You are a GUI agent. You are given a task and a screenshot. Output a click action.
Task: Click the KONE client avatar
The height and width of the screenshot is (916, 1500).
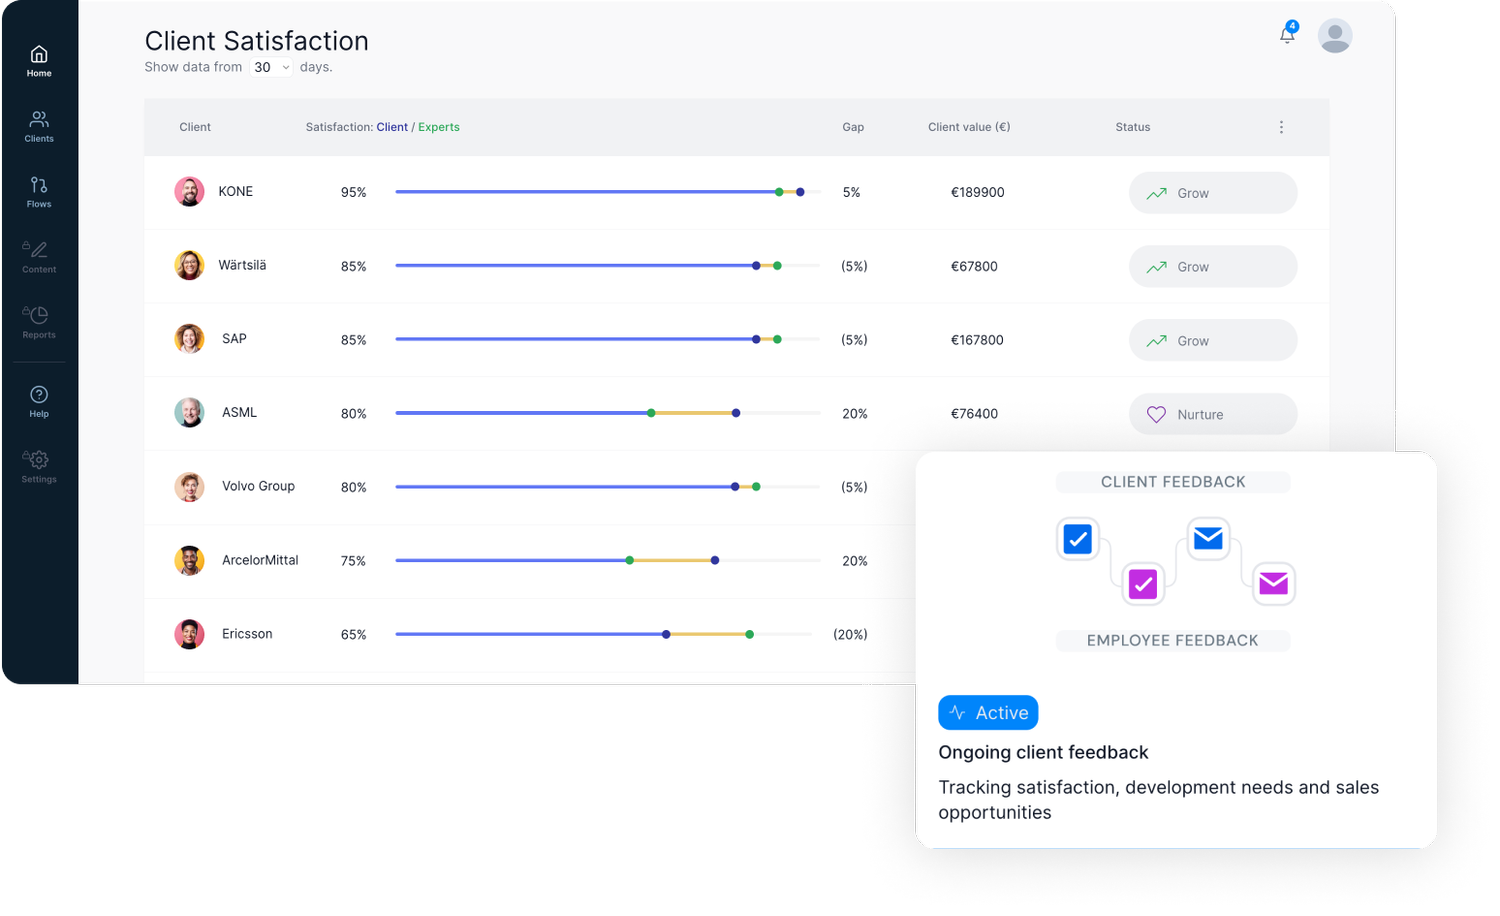189,192
